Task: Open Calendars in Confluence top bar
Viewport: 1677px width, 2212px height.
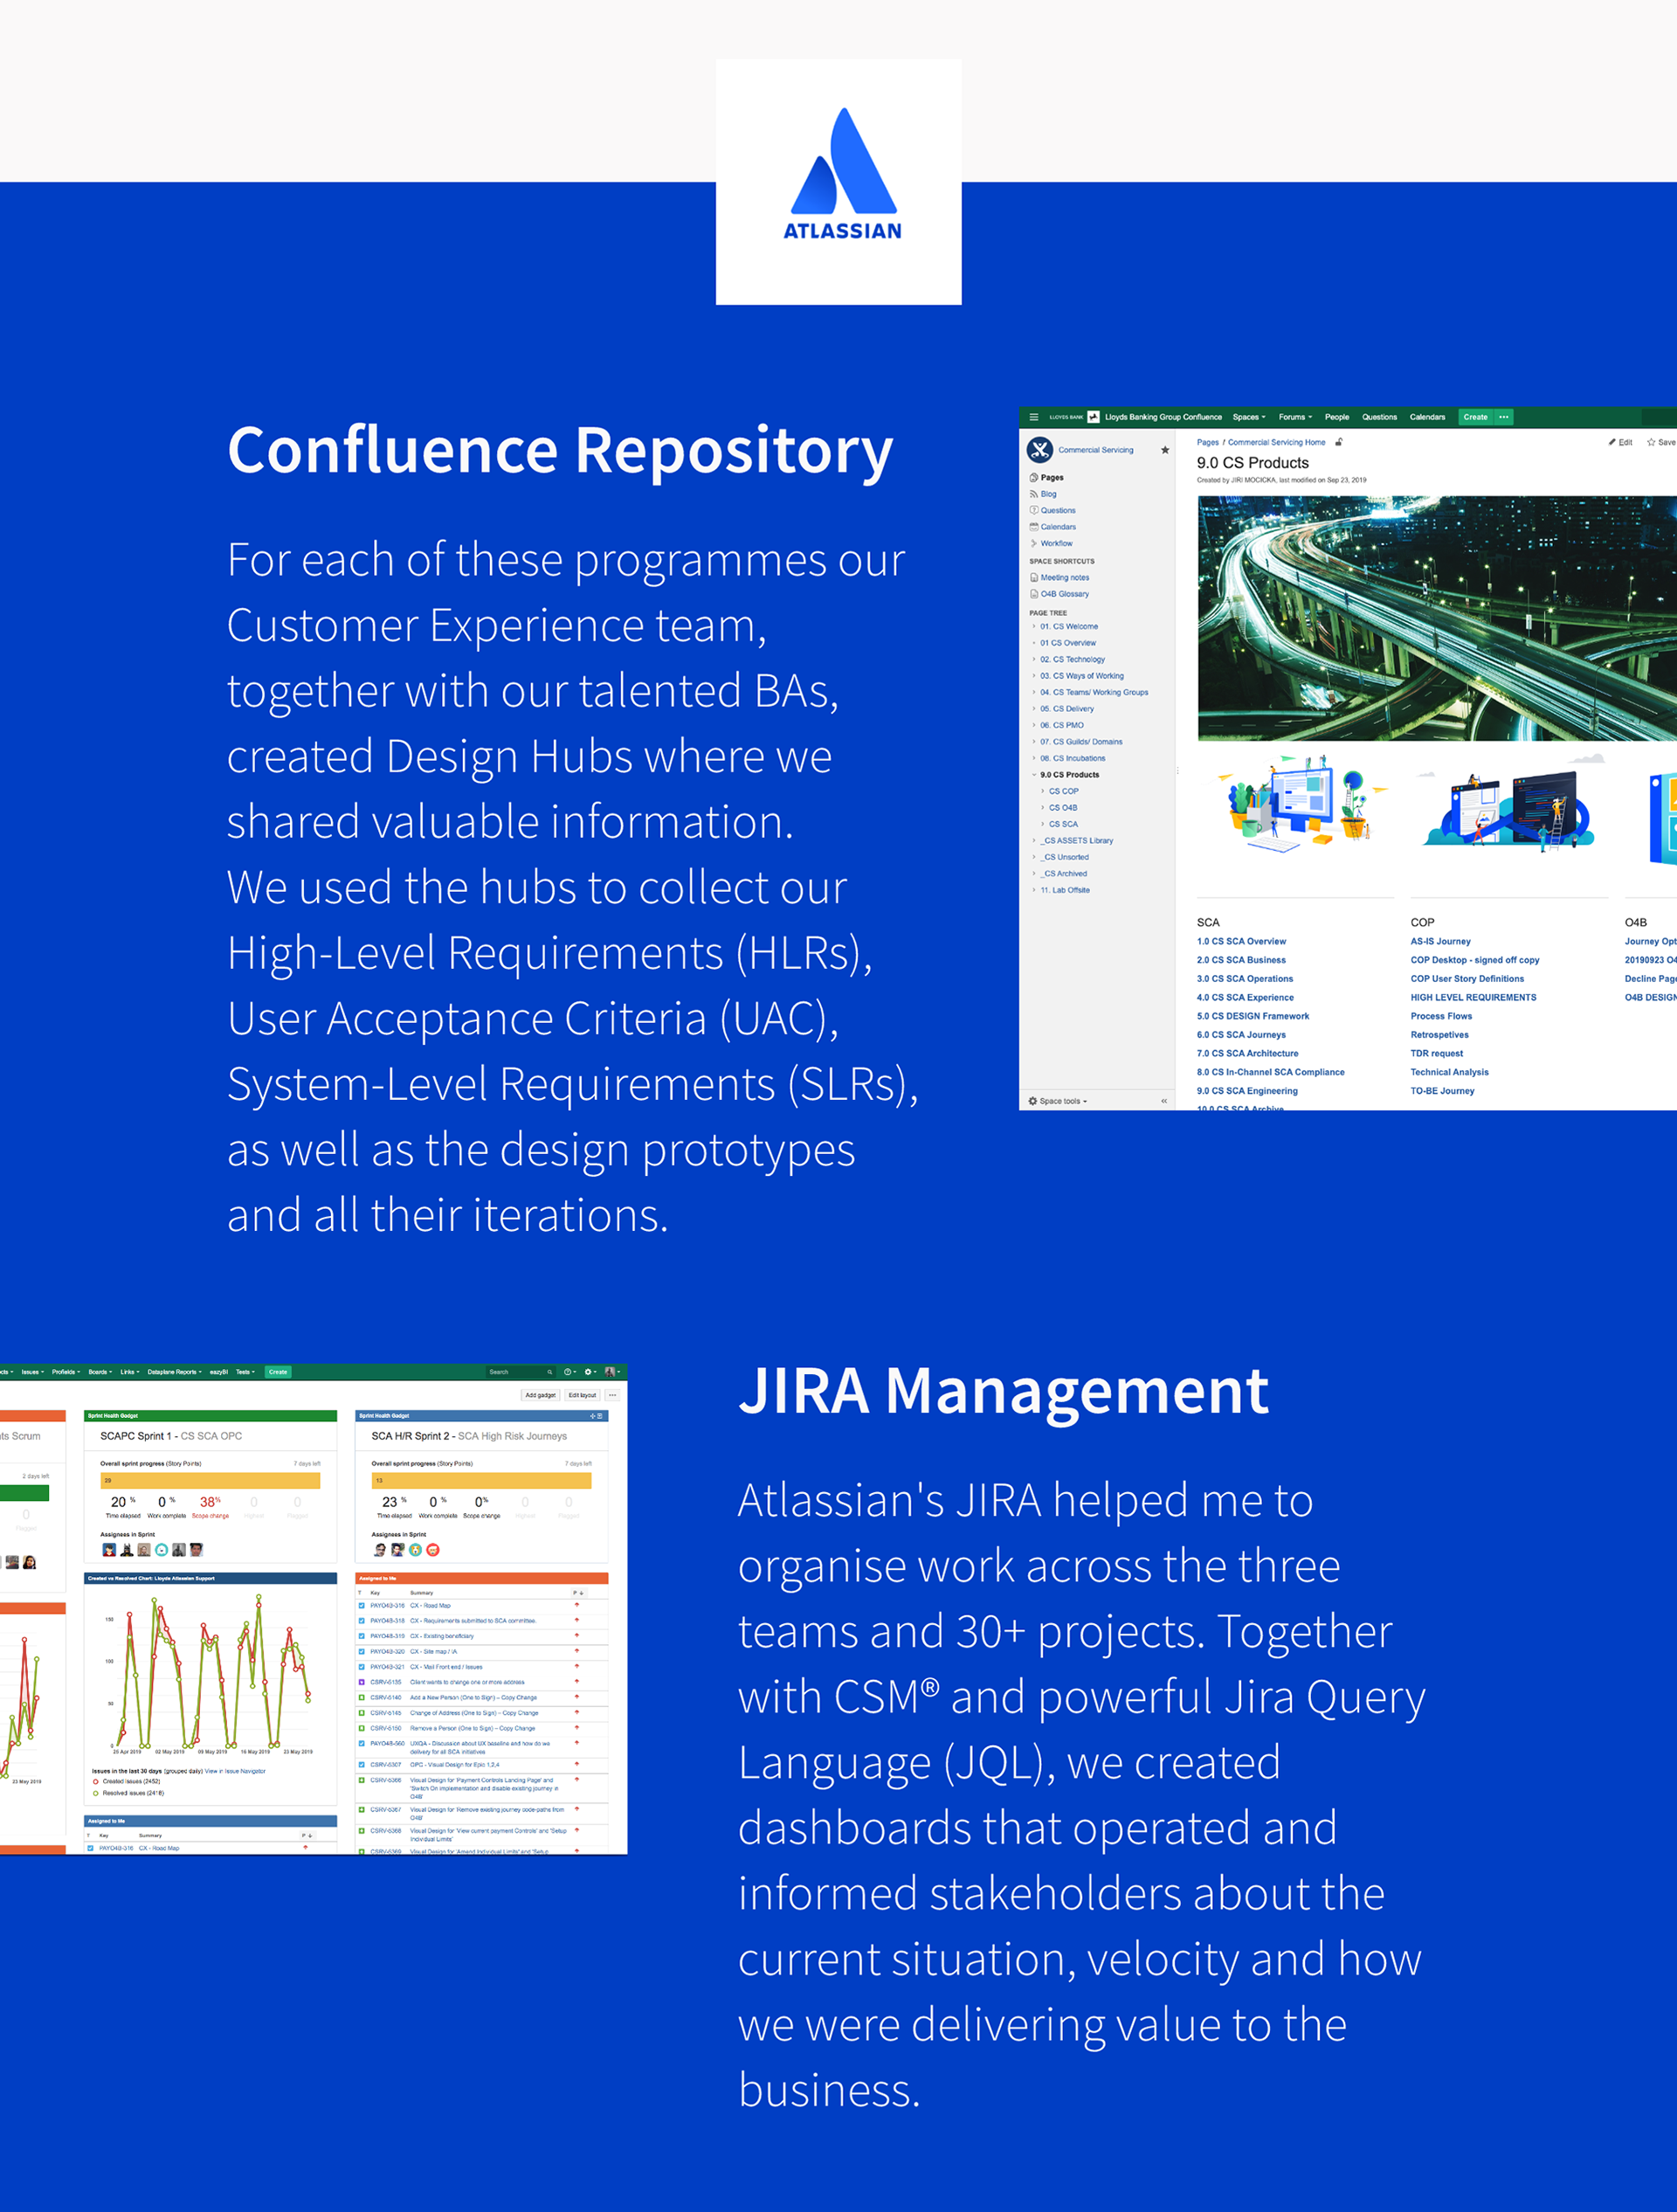Action: tap(1427, 417)
